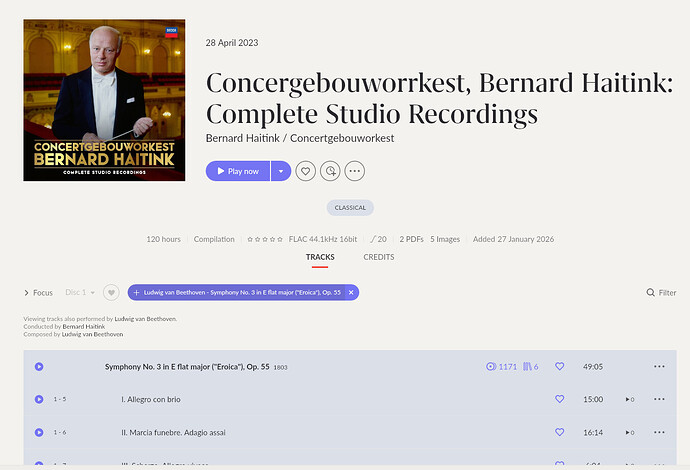690x470 pixels.
Task: Select the TRACKS tab
Action: [320, 257]
